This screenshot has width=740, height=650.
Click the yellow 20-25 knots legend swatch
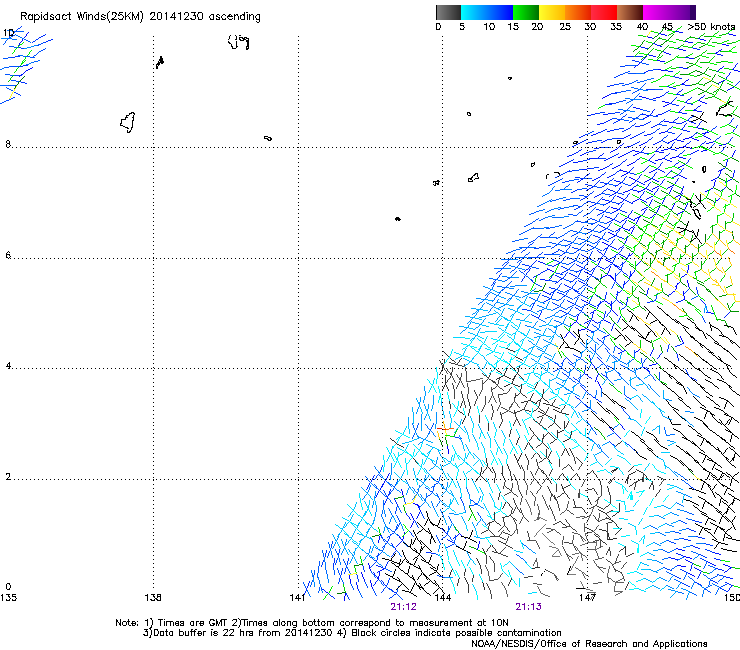coord(552,12)
